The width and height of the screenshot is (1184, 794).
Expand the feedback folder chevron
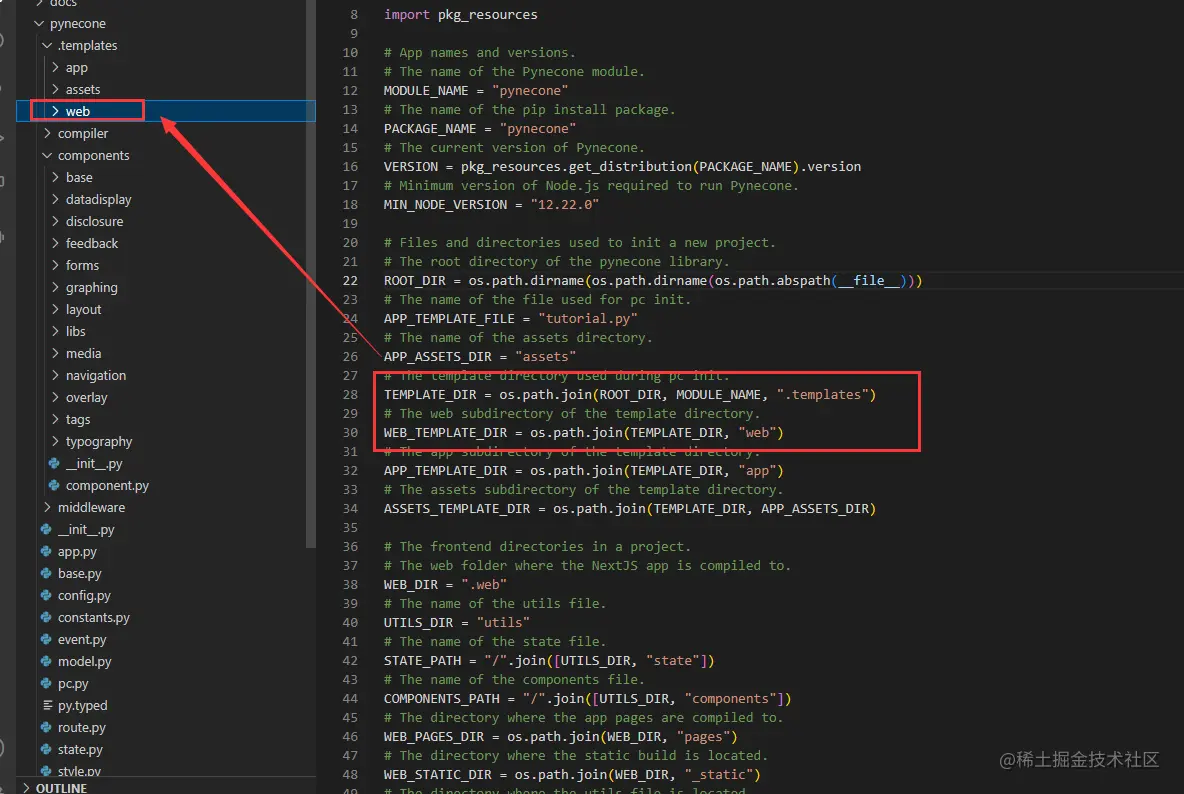(x=55, y=243)
